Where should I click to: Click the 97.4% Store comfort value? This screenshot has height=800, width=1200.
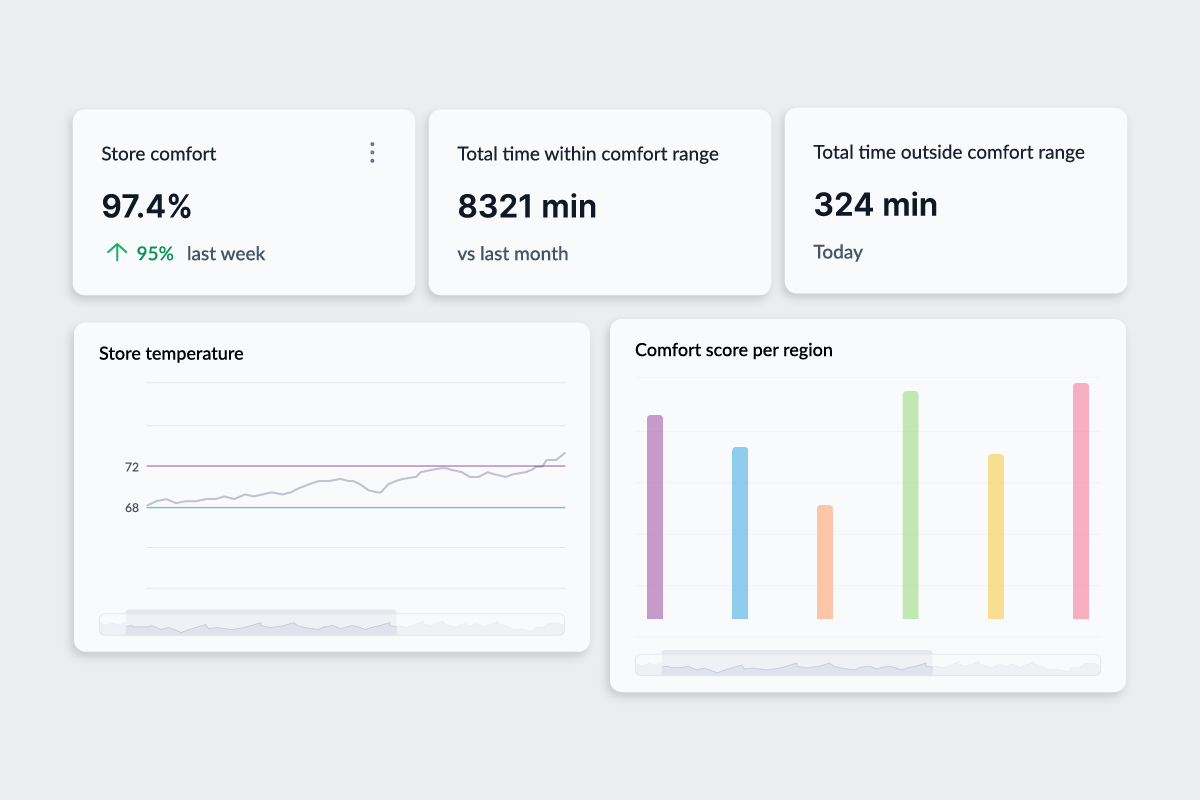click(x=146, y=206)
